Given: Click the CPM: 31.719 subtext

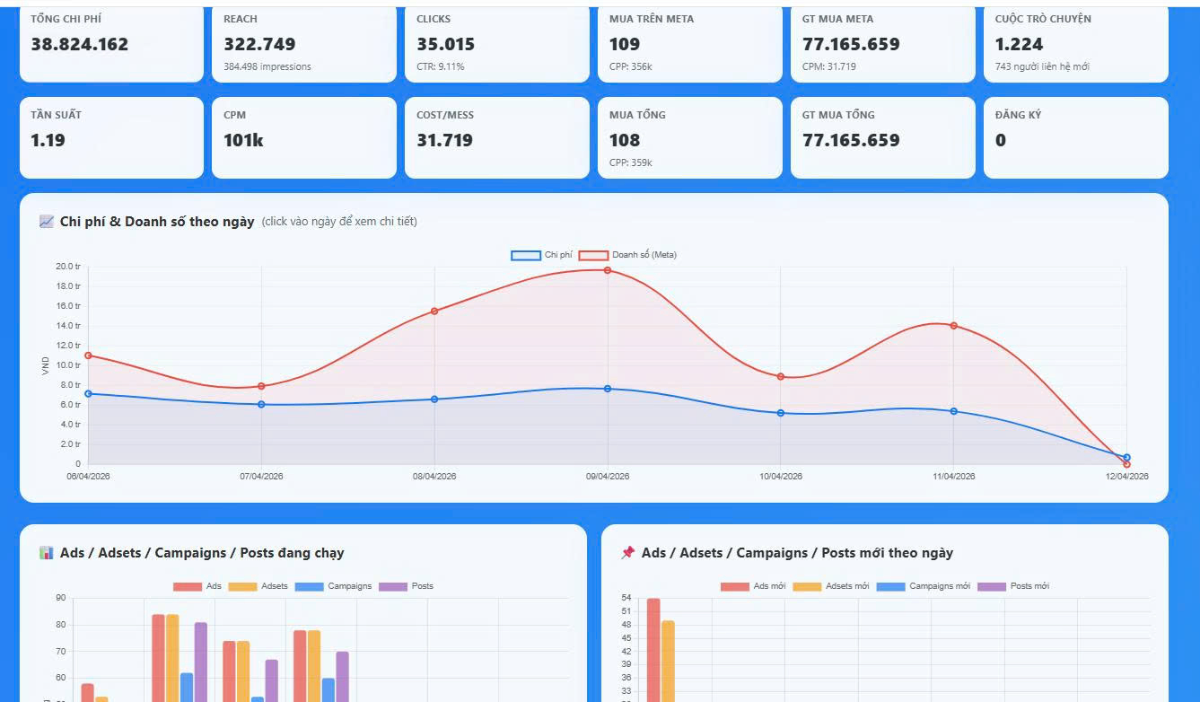Looking at the screenshot, I should point(828,67).
